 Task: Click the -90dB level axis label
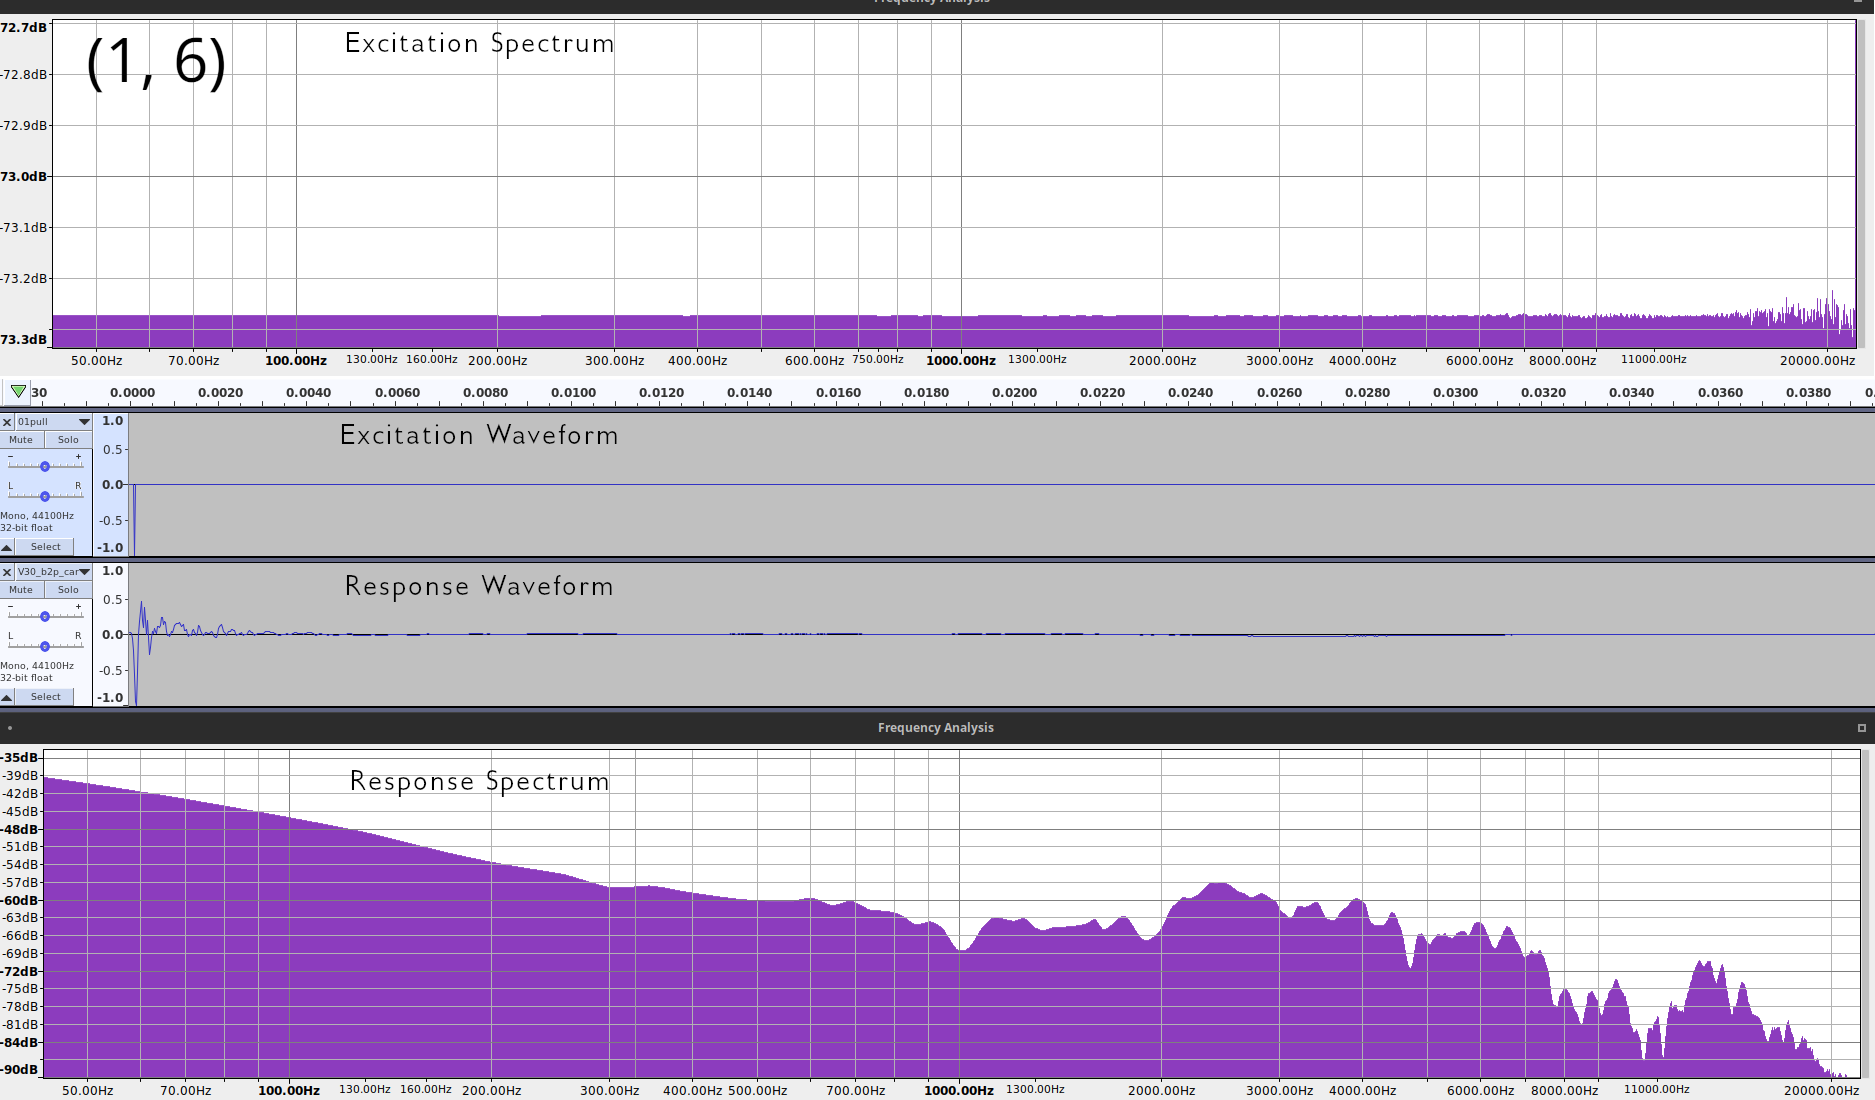click(20, 1069)
